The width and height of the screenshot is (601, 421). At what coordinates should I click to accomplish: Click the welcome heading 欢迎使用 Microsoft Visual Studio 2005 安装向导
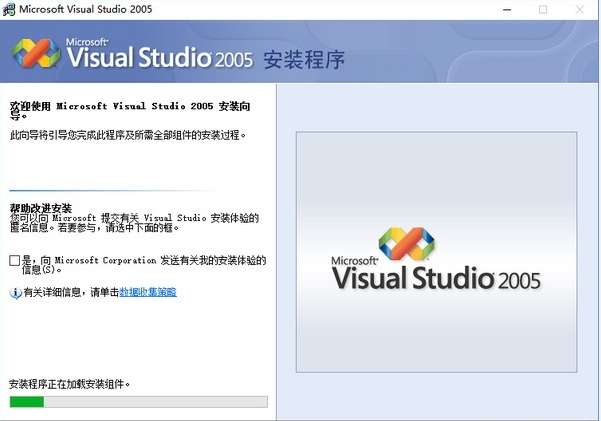tap(130, 110)
